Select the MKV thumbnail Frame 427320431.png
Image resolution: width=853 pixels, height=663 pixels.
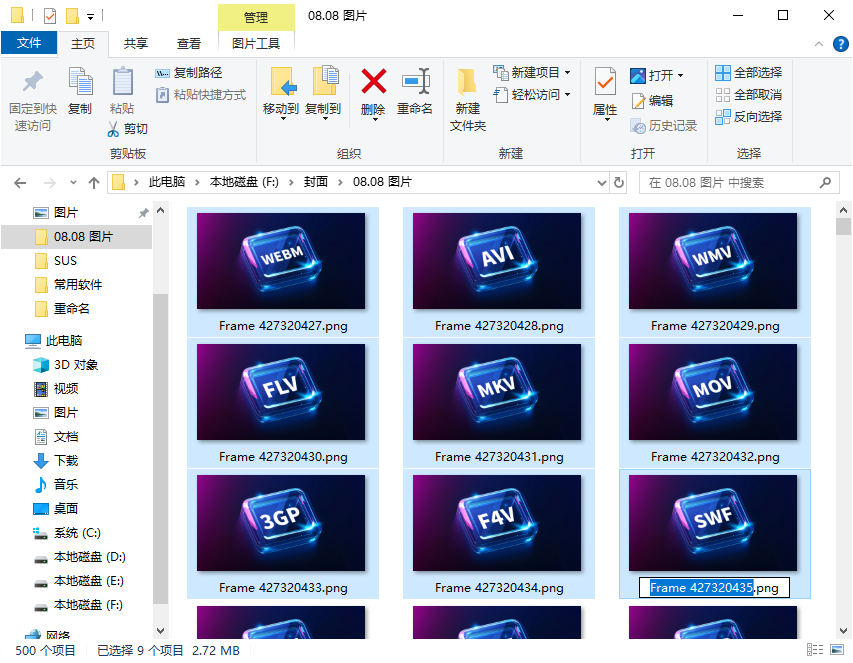499,403
